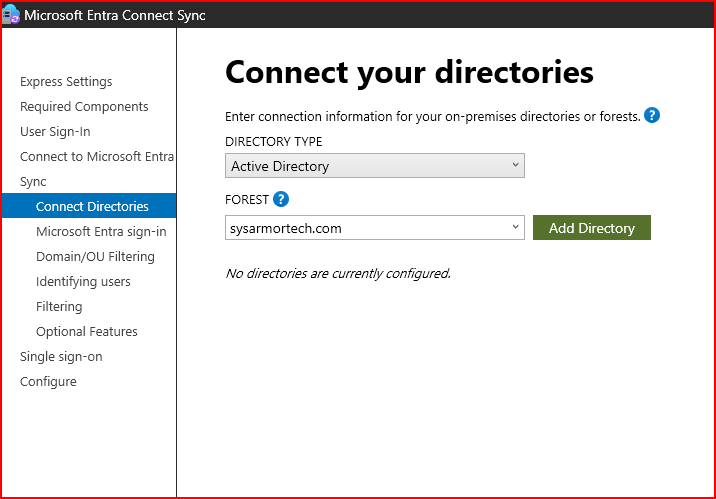This screenshot has width=716, height=499.
Task: Click 'No directories are currently configured.' text
Action: 338,273
